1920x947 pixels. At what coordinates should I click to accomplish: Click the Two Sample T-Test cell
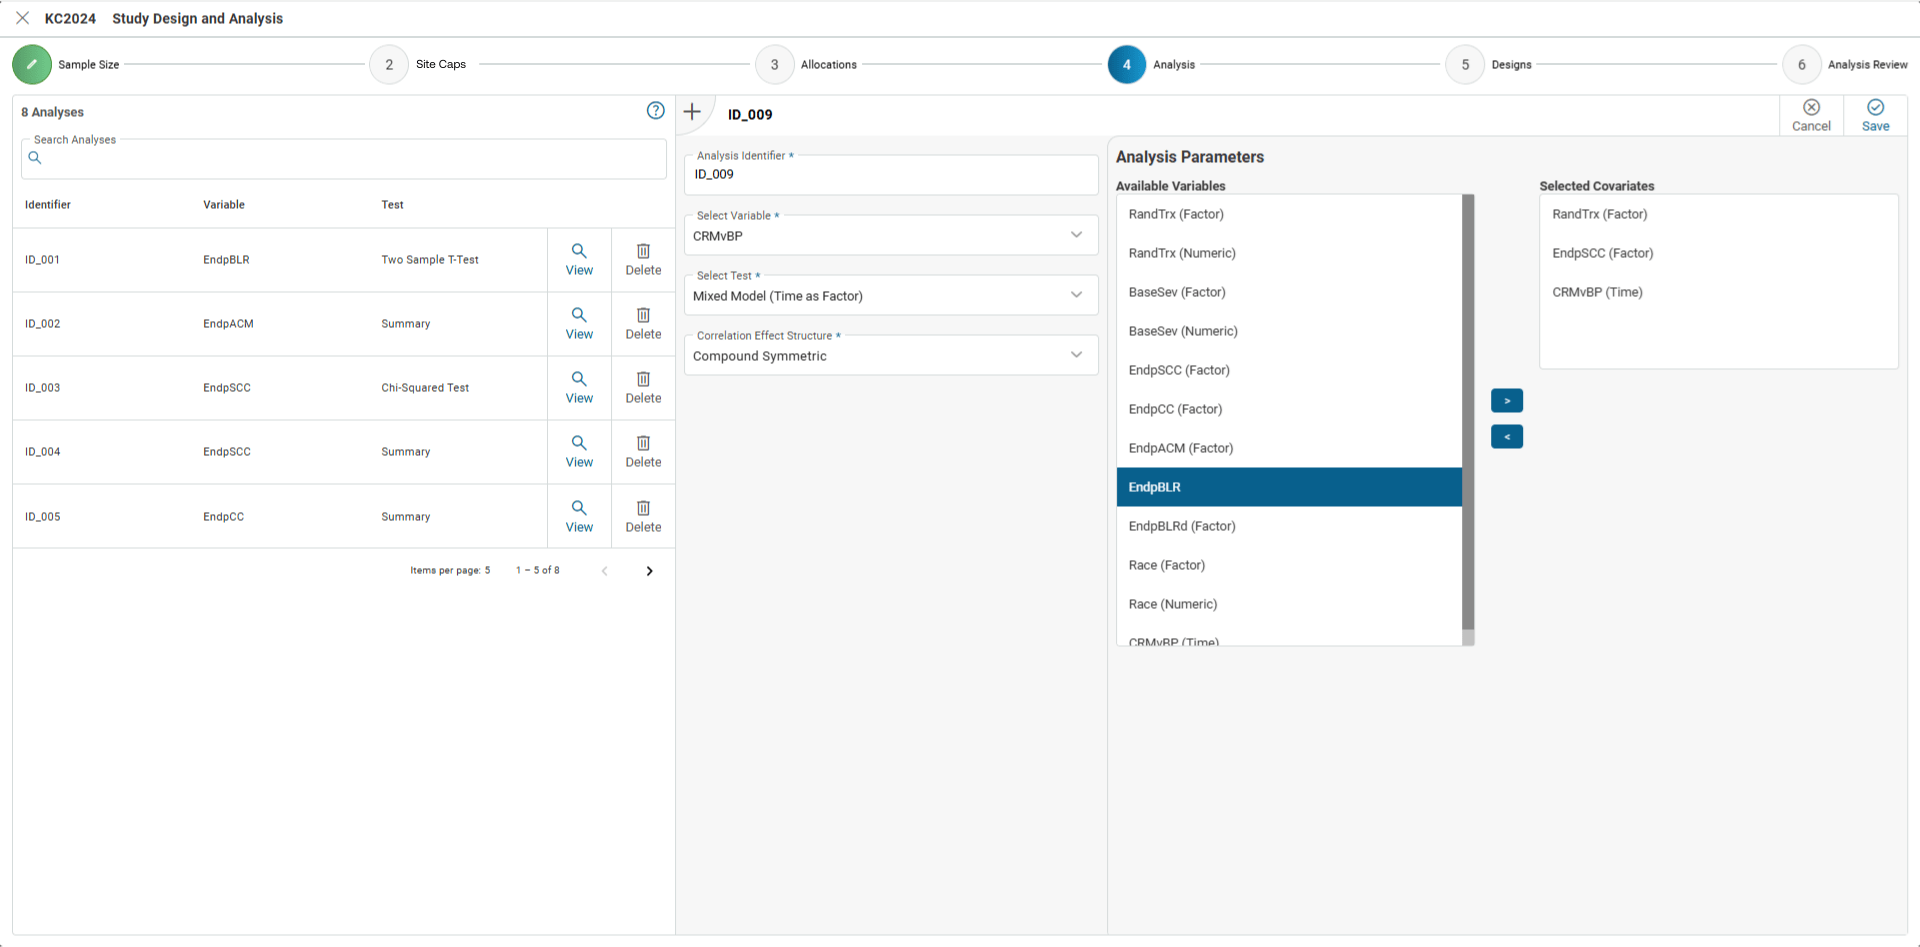(430, 259)
